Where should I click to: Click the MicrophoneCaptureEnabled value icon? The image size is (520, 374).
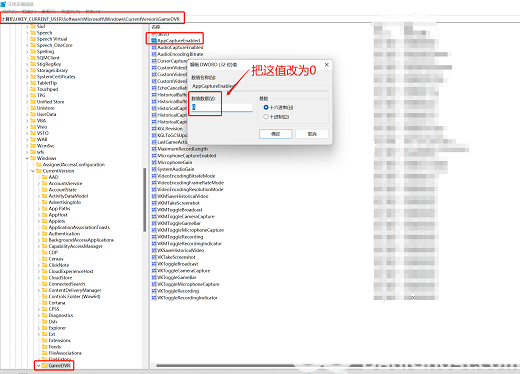click(x=154, y=156)
